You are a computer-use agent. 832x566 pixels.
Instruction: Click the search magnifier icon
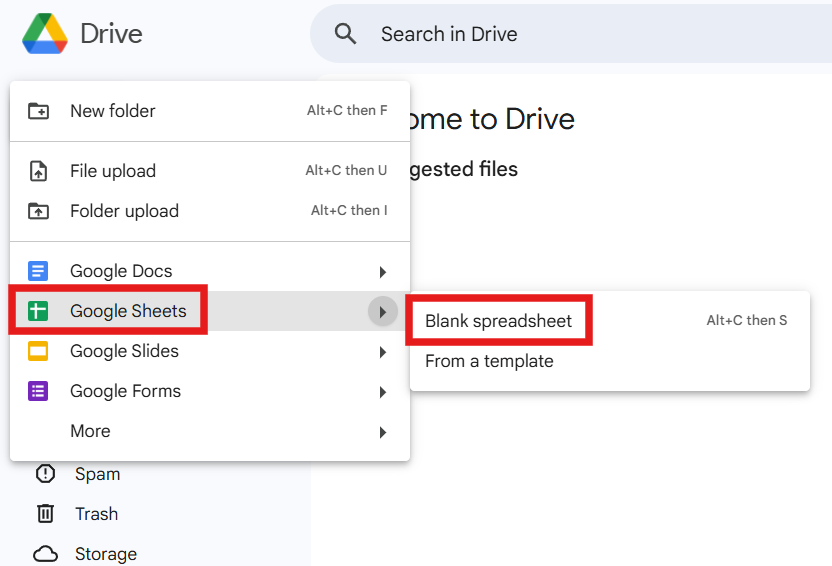click(346, 34)
